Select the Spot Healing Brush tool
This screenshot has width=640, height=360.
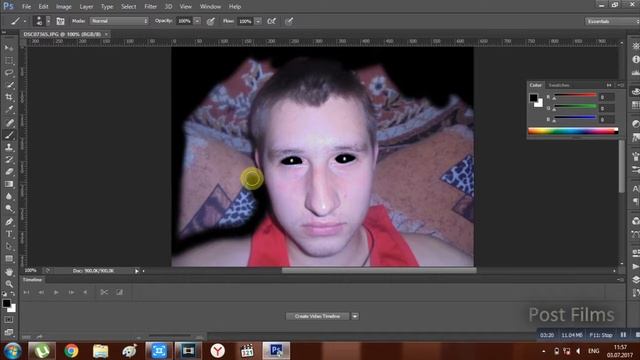tap(9, 122)
